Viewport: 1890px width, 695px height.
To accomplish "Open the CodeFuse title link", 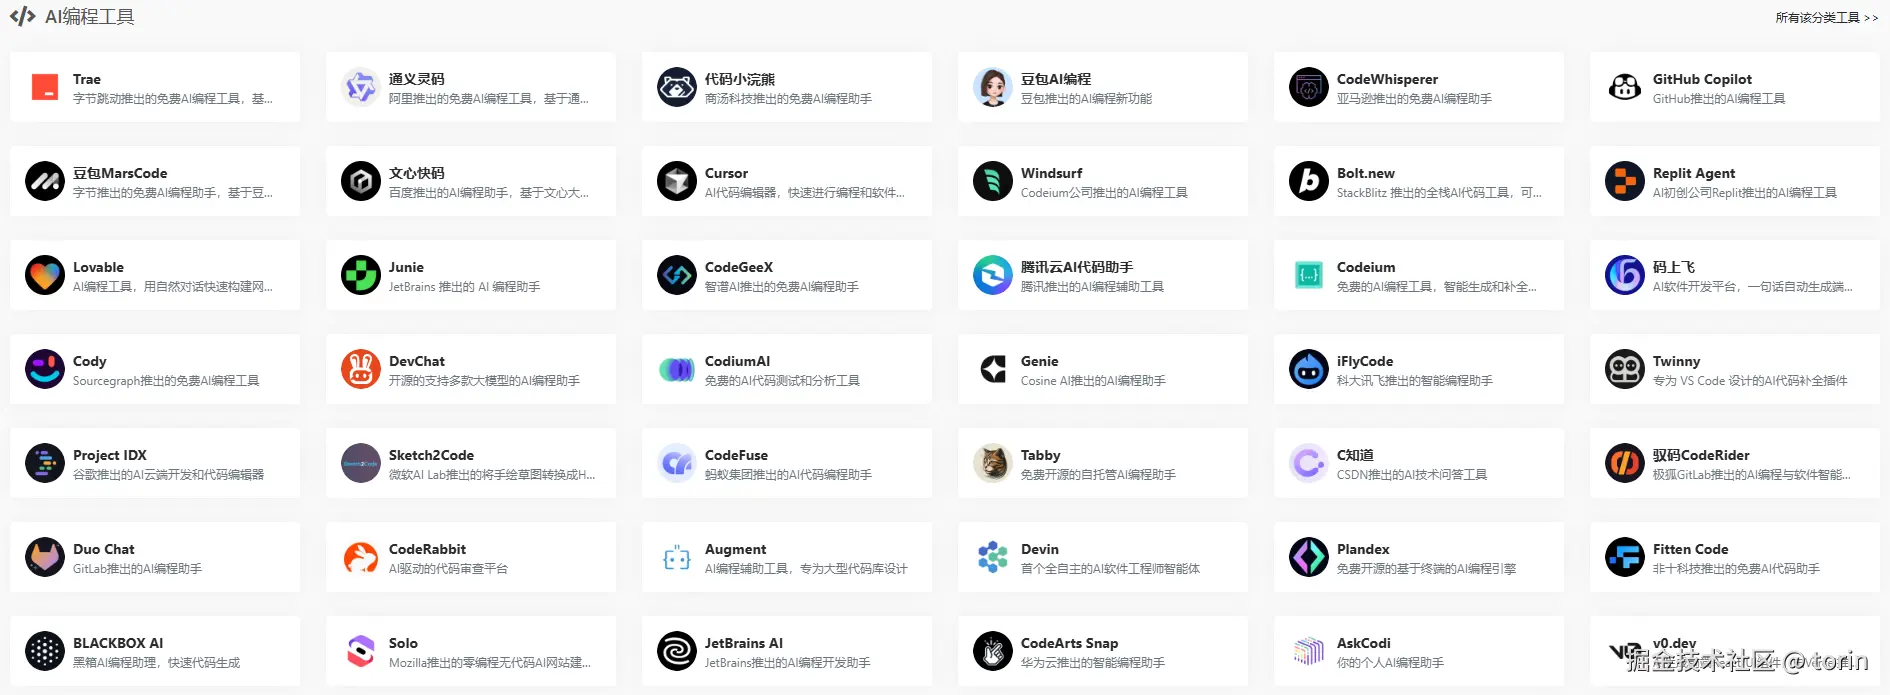I will 736,455.
